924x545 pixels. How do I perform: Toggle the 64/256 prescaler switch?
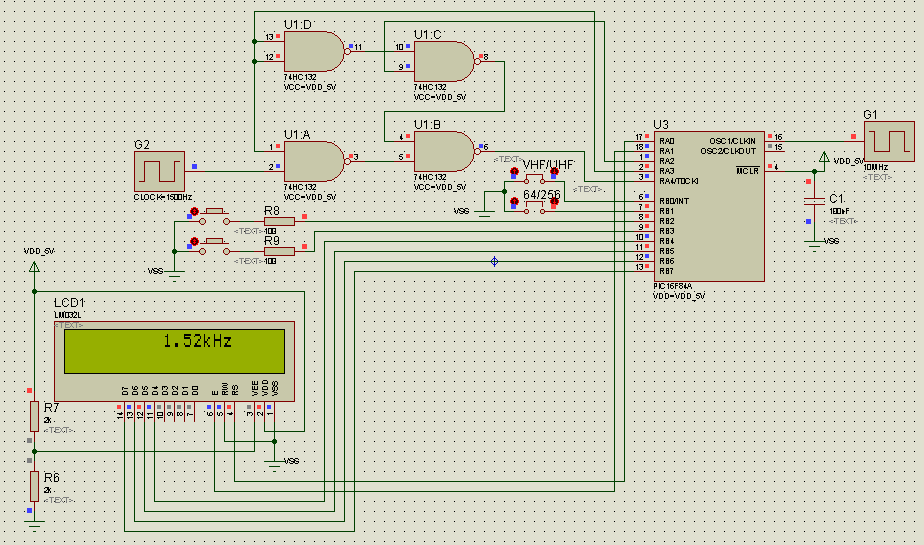534,207
